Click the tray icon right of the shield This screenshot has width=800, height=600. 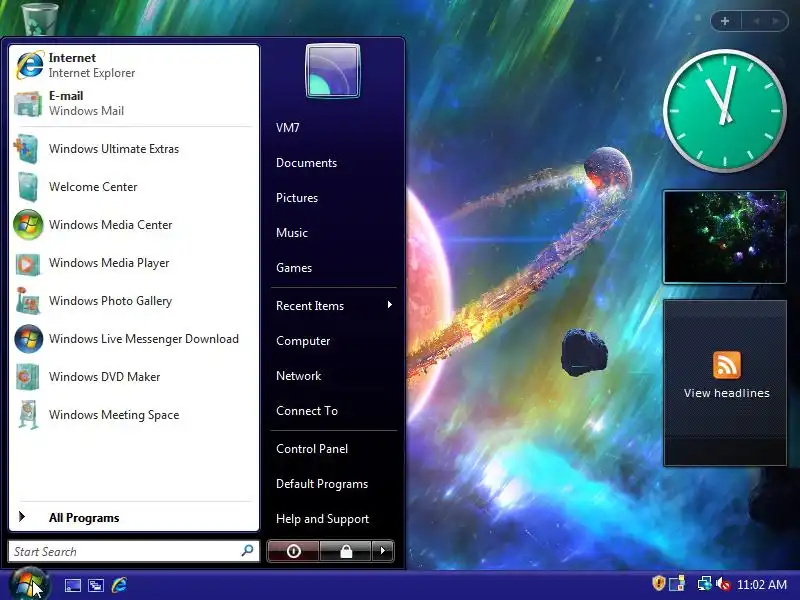coord(677,584)
